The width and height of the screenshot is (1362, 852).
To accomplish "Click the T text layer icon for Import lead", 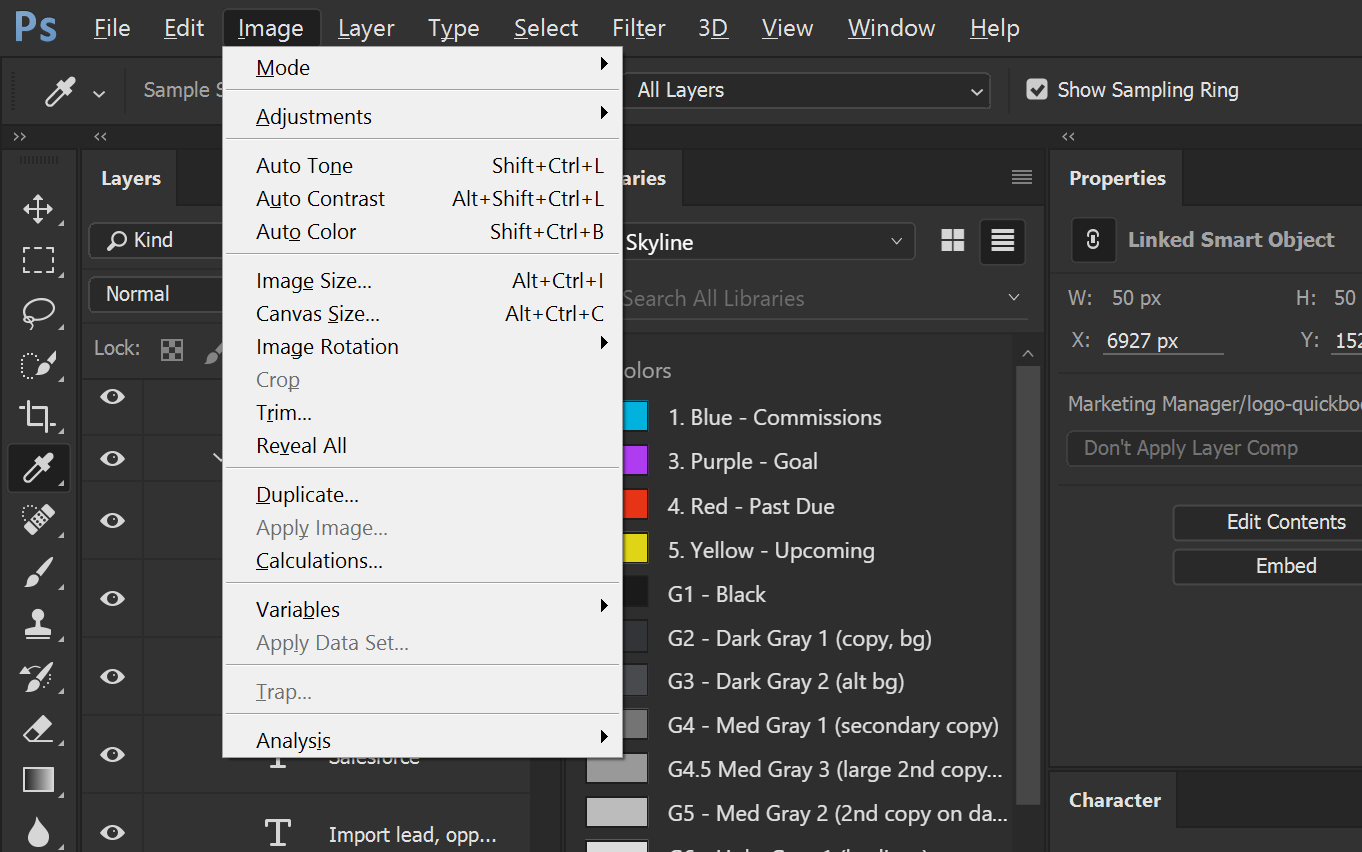I will [277, 834].
